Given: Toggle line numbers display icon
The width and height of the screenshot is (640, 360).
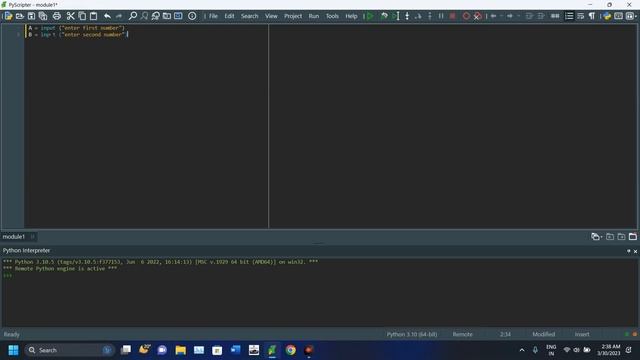Looking at the screenshot, I should (569, 16).
